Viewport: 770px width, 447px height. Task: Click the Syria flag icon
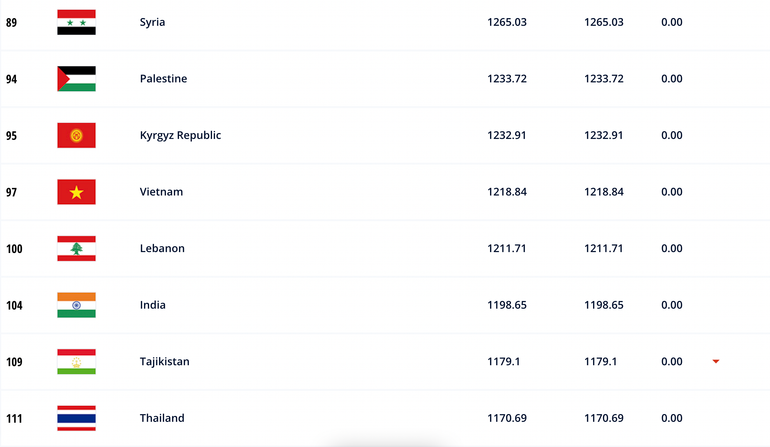click(x=76, y=22)
